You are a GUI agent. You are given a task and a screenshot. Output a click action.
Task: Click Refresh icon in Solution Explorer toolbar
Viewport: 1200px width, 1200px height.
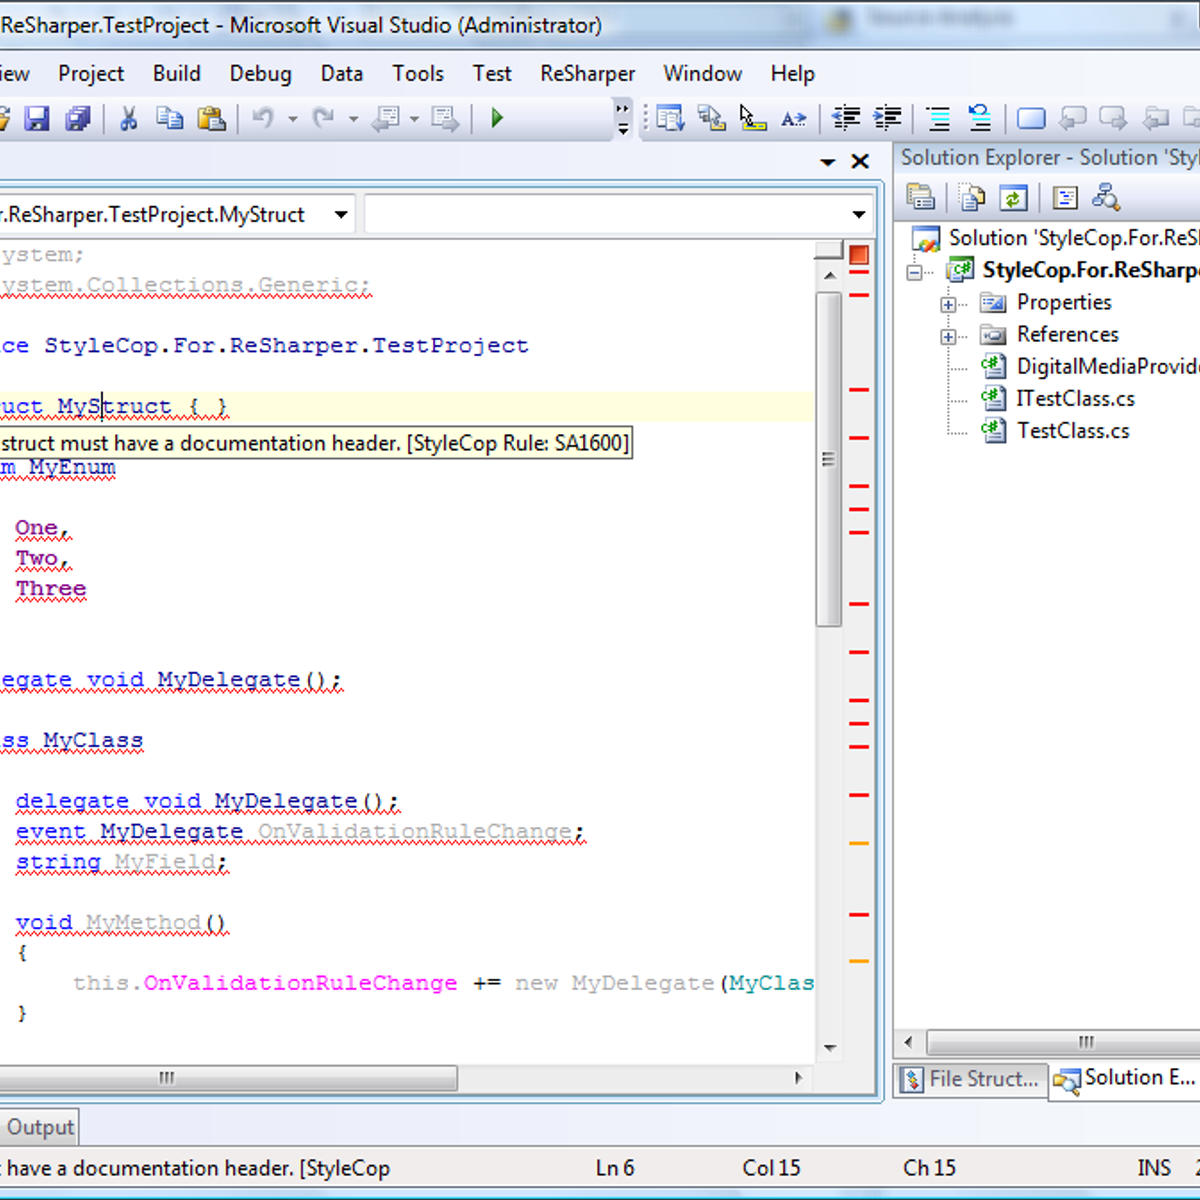coord(1013,198)
